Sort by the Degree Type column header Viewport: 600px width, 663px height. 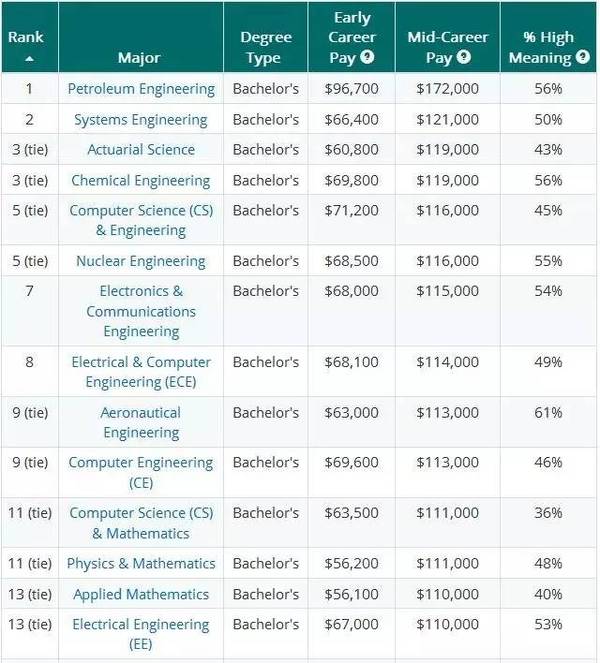coord(266,47)
